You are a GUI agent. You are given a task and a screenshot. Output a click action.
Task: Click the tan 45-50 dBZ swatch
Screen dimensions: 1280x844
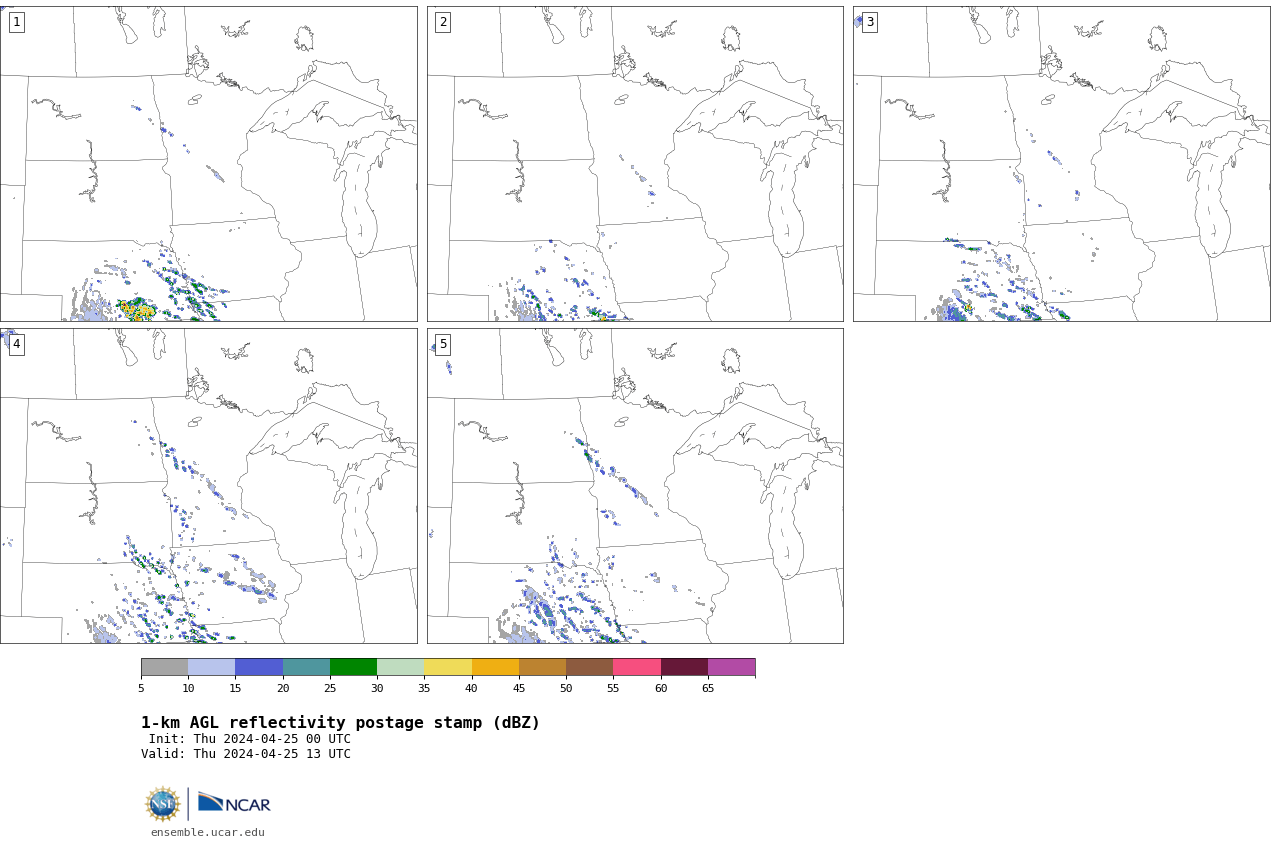pos(542,667)
